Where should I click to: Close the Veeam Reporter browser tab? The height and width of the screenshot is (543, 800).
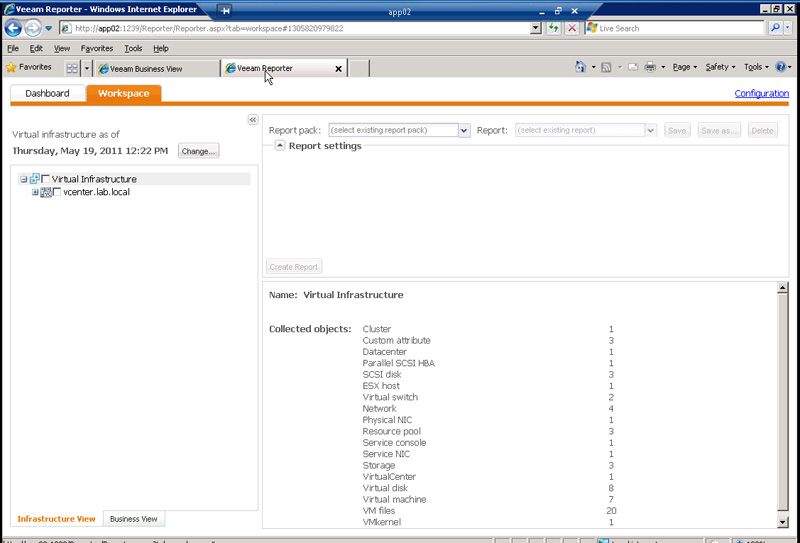pos(338,69)
